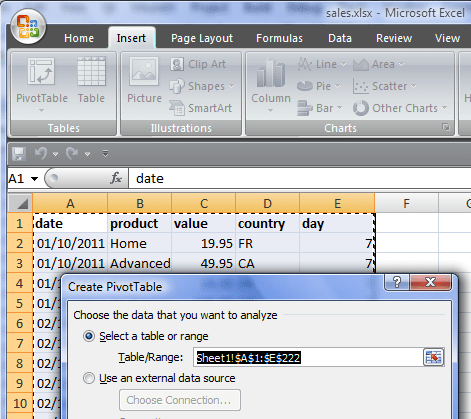Click cell containing product header

pos(139,223)
